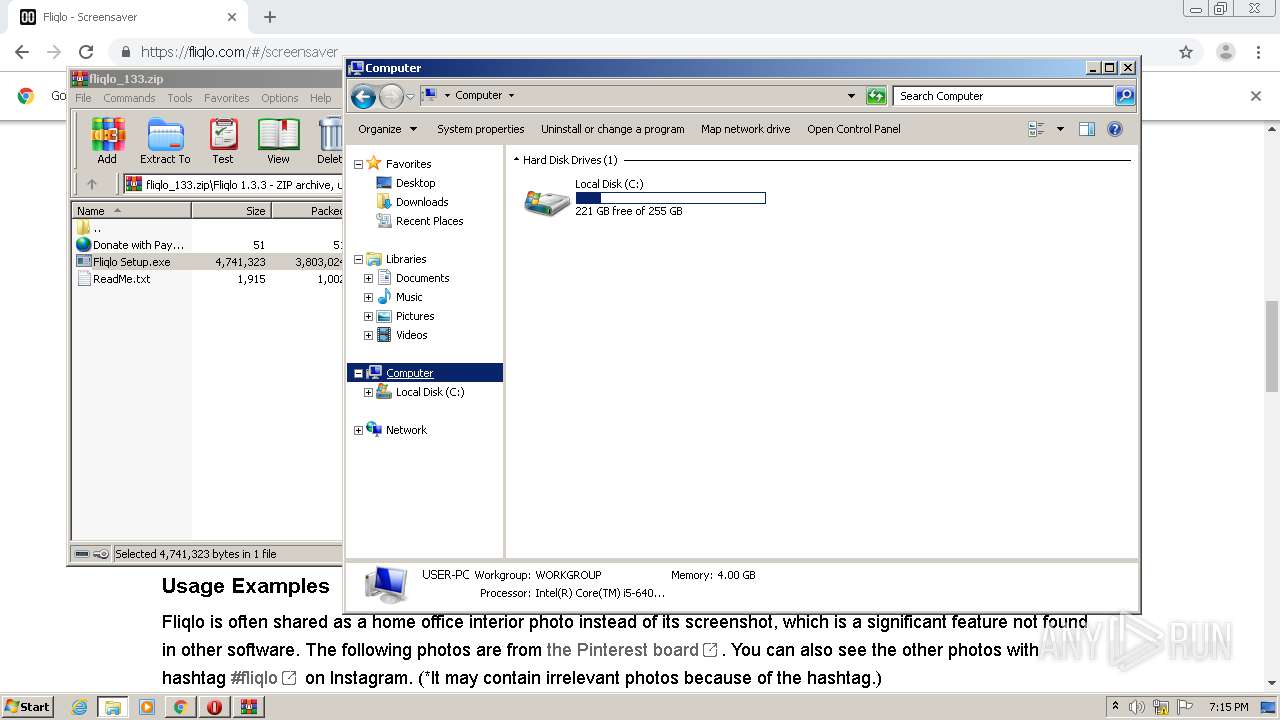Open Explorer help question mark icon

coord(1115,129)
